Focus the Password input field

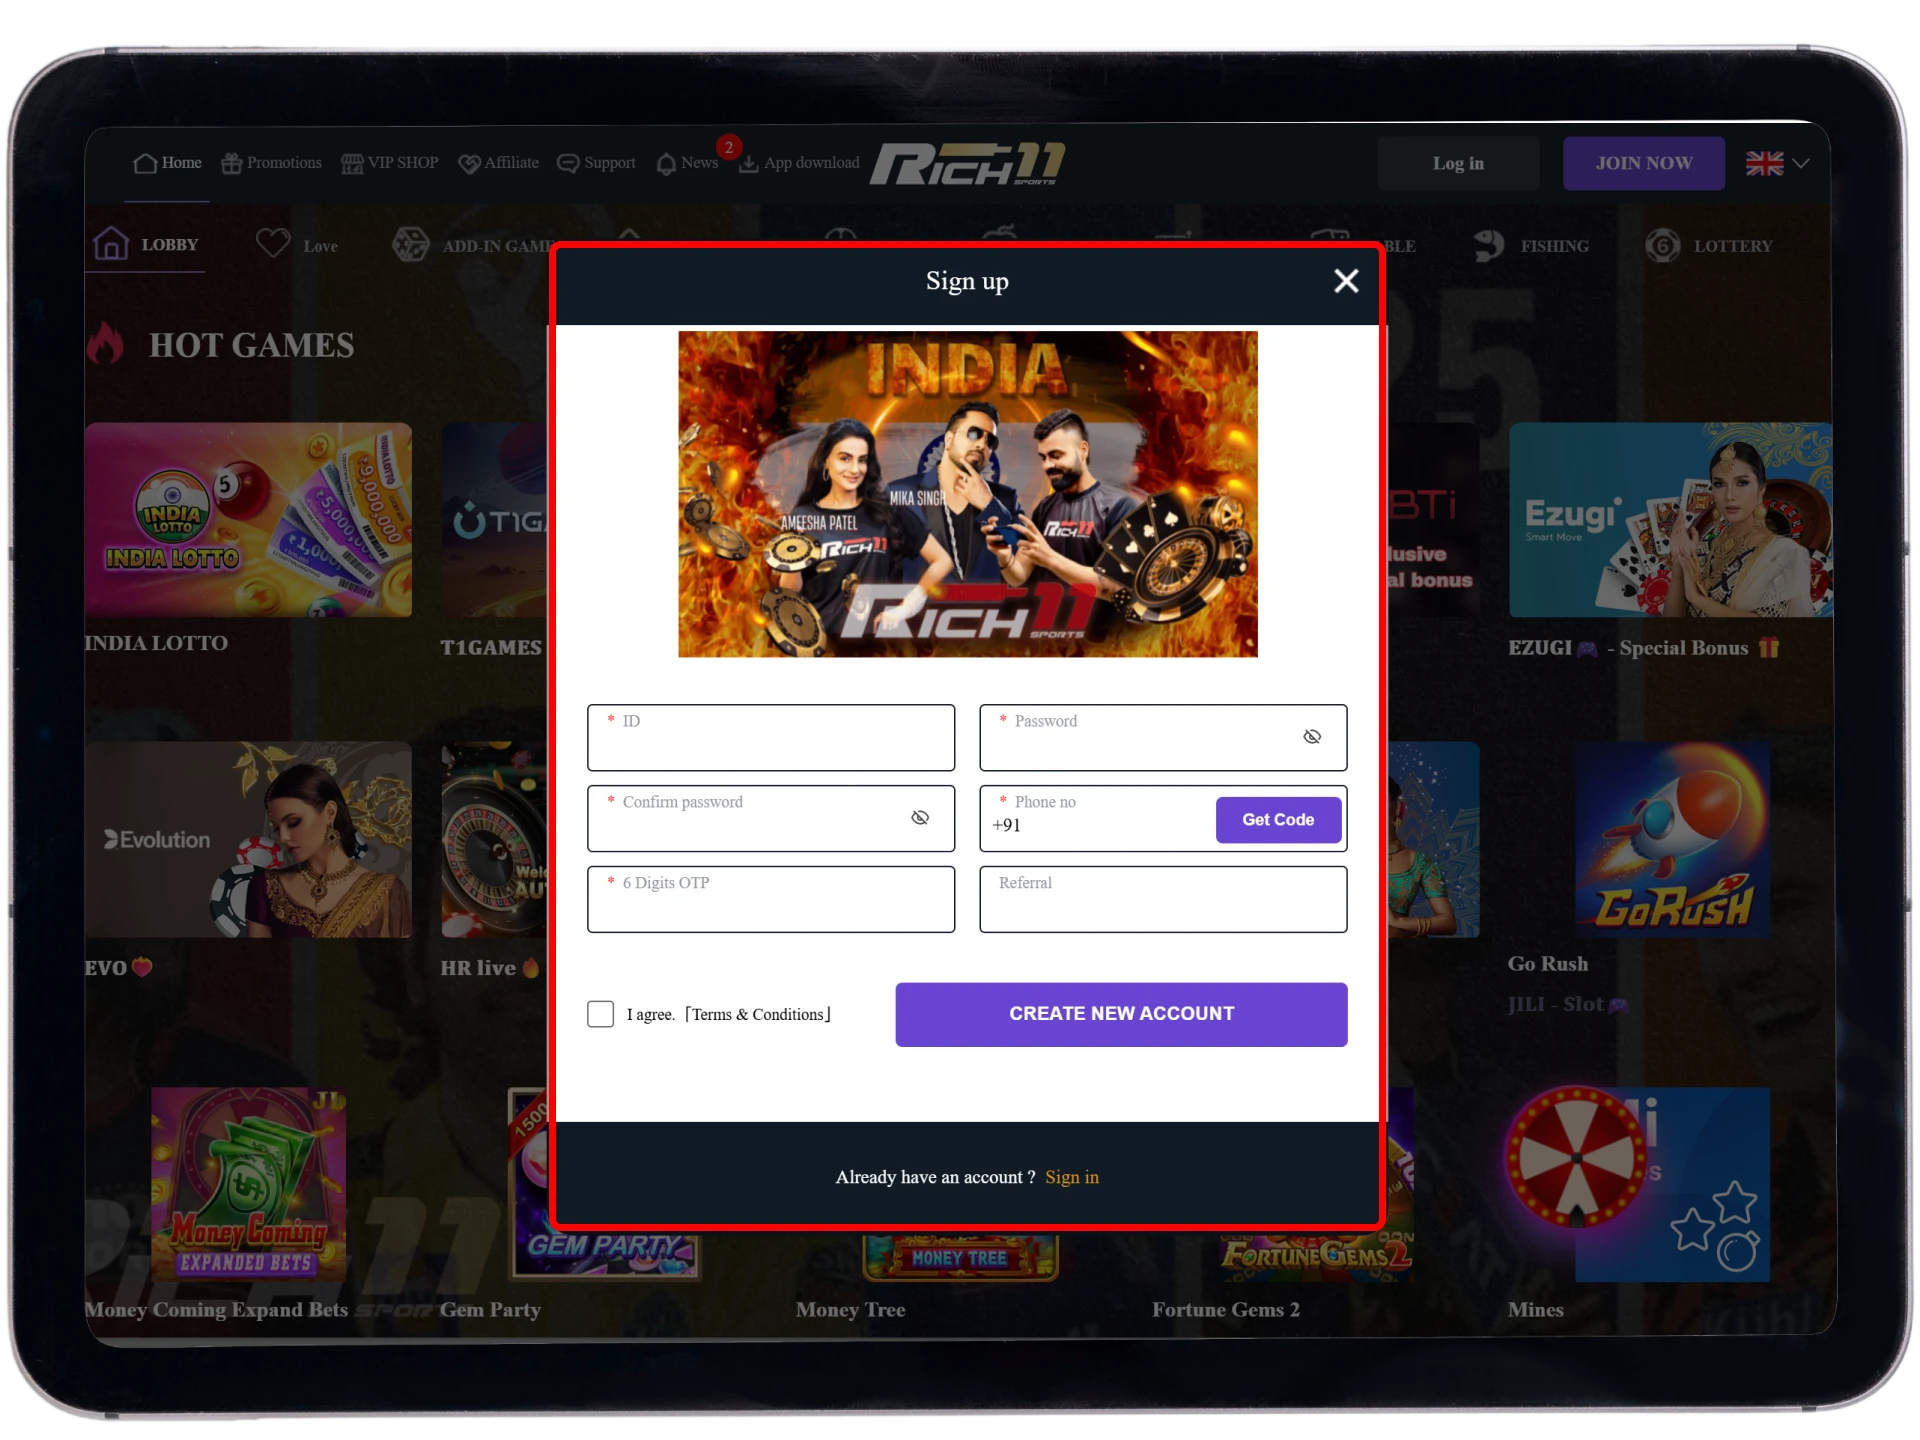[1163, 738]
